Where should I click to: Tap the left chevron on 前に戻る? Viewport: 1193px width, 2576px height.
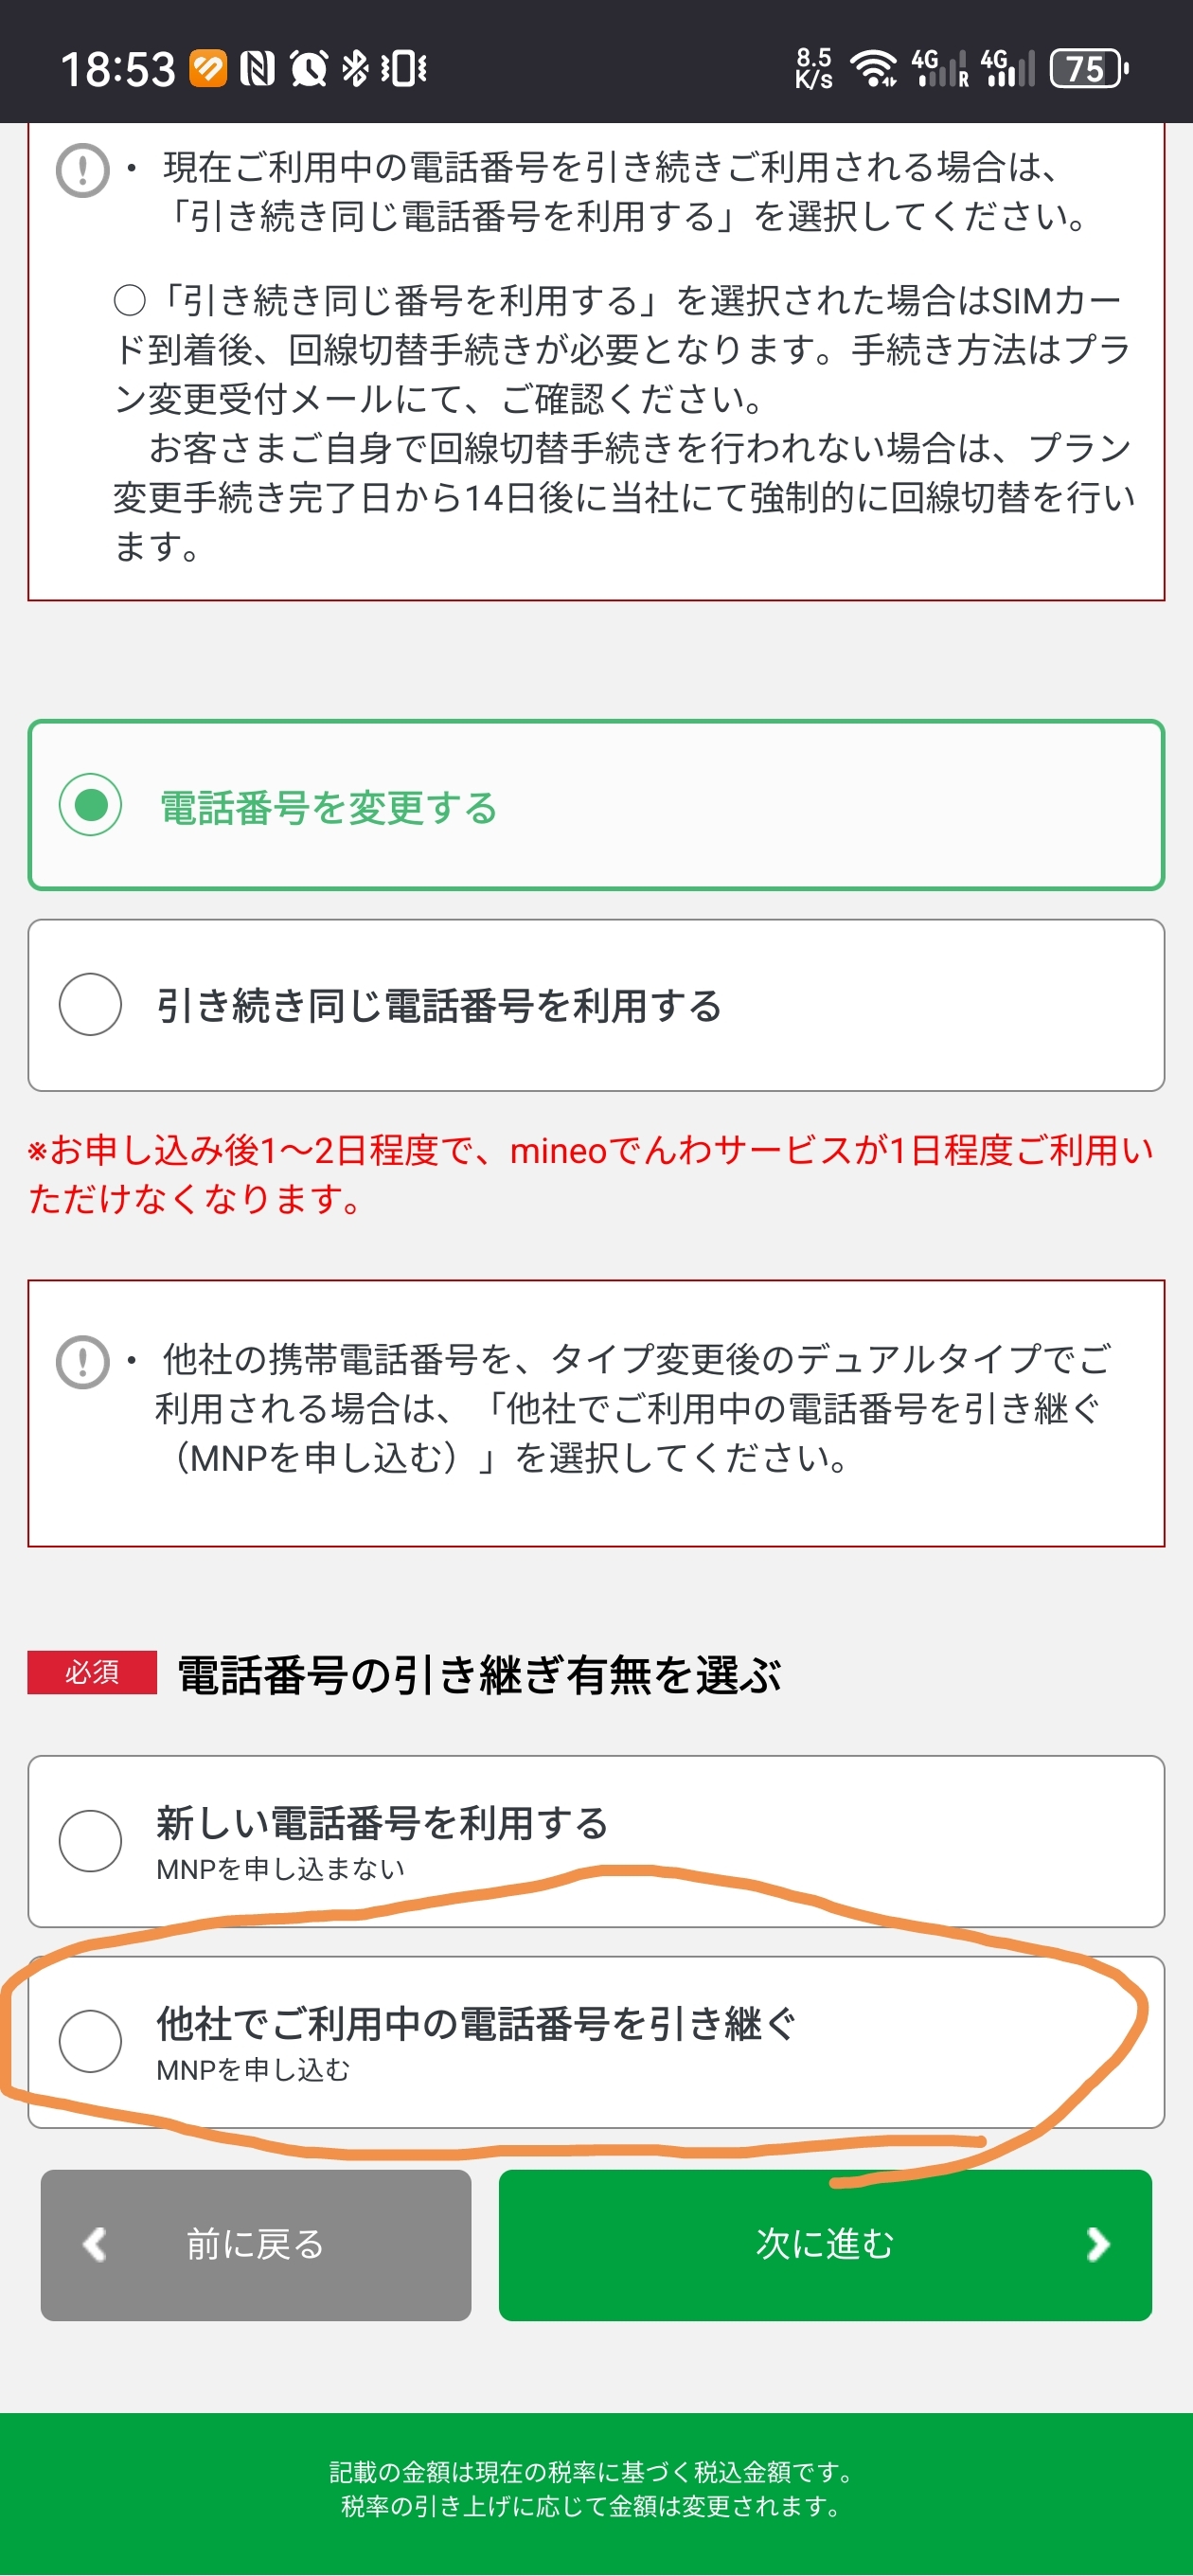(x=95, y=2244)
